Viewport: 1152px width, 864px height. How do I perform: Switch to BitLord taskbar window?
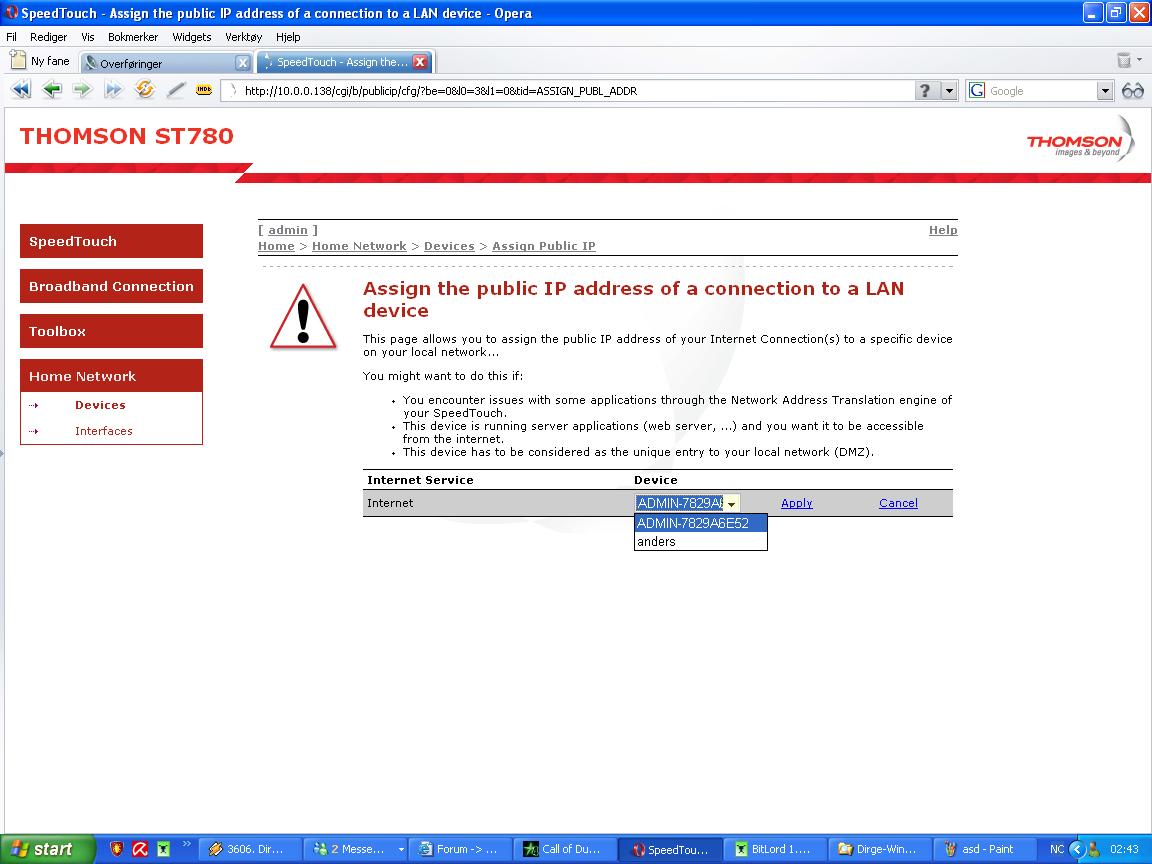point(773,849)
